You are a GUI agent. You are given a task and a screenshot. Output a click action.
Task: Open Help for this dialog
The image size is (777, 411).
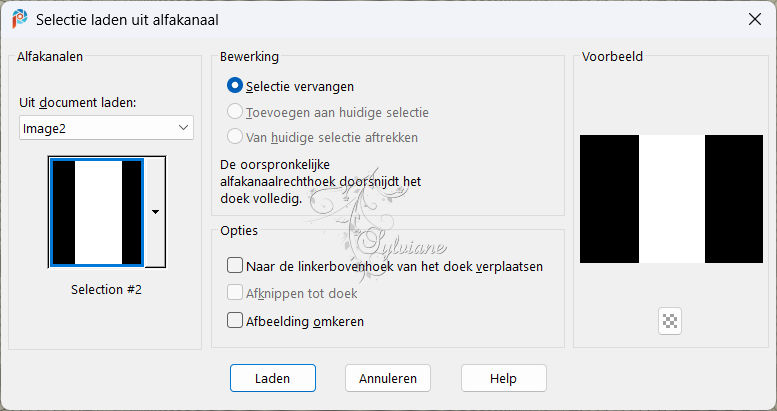(x=503, y=378)
